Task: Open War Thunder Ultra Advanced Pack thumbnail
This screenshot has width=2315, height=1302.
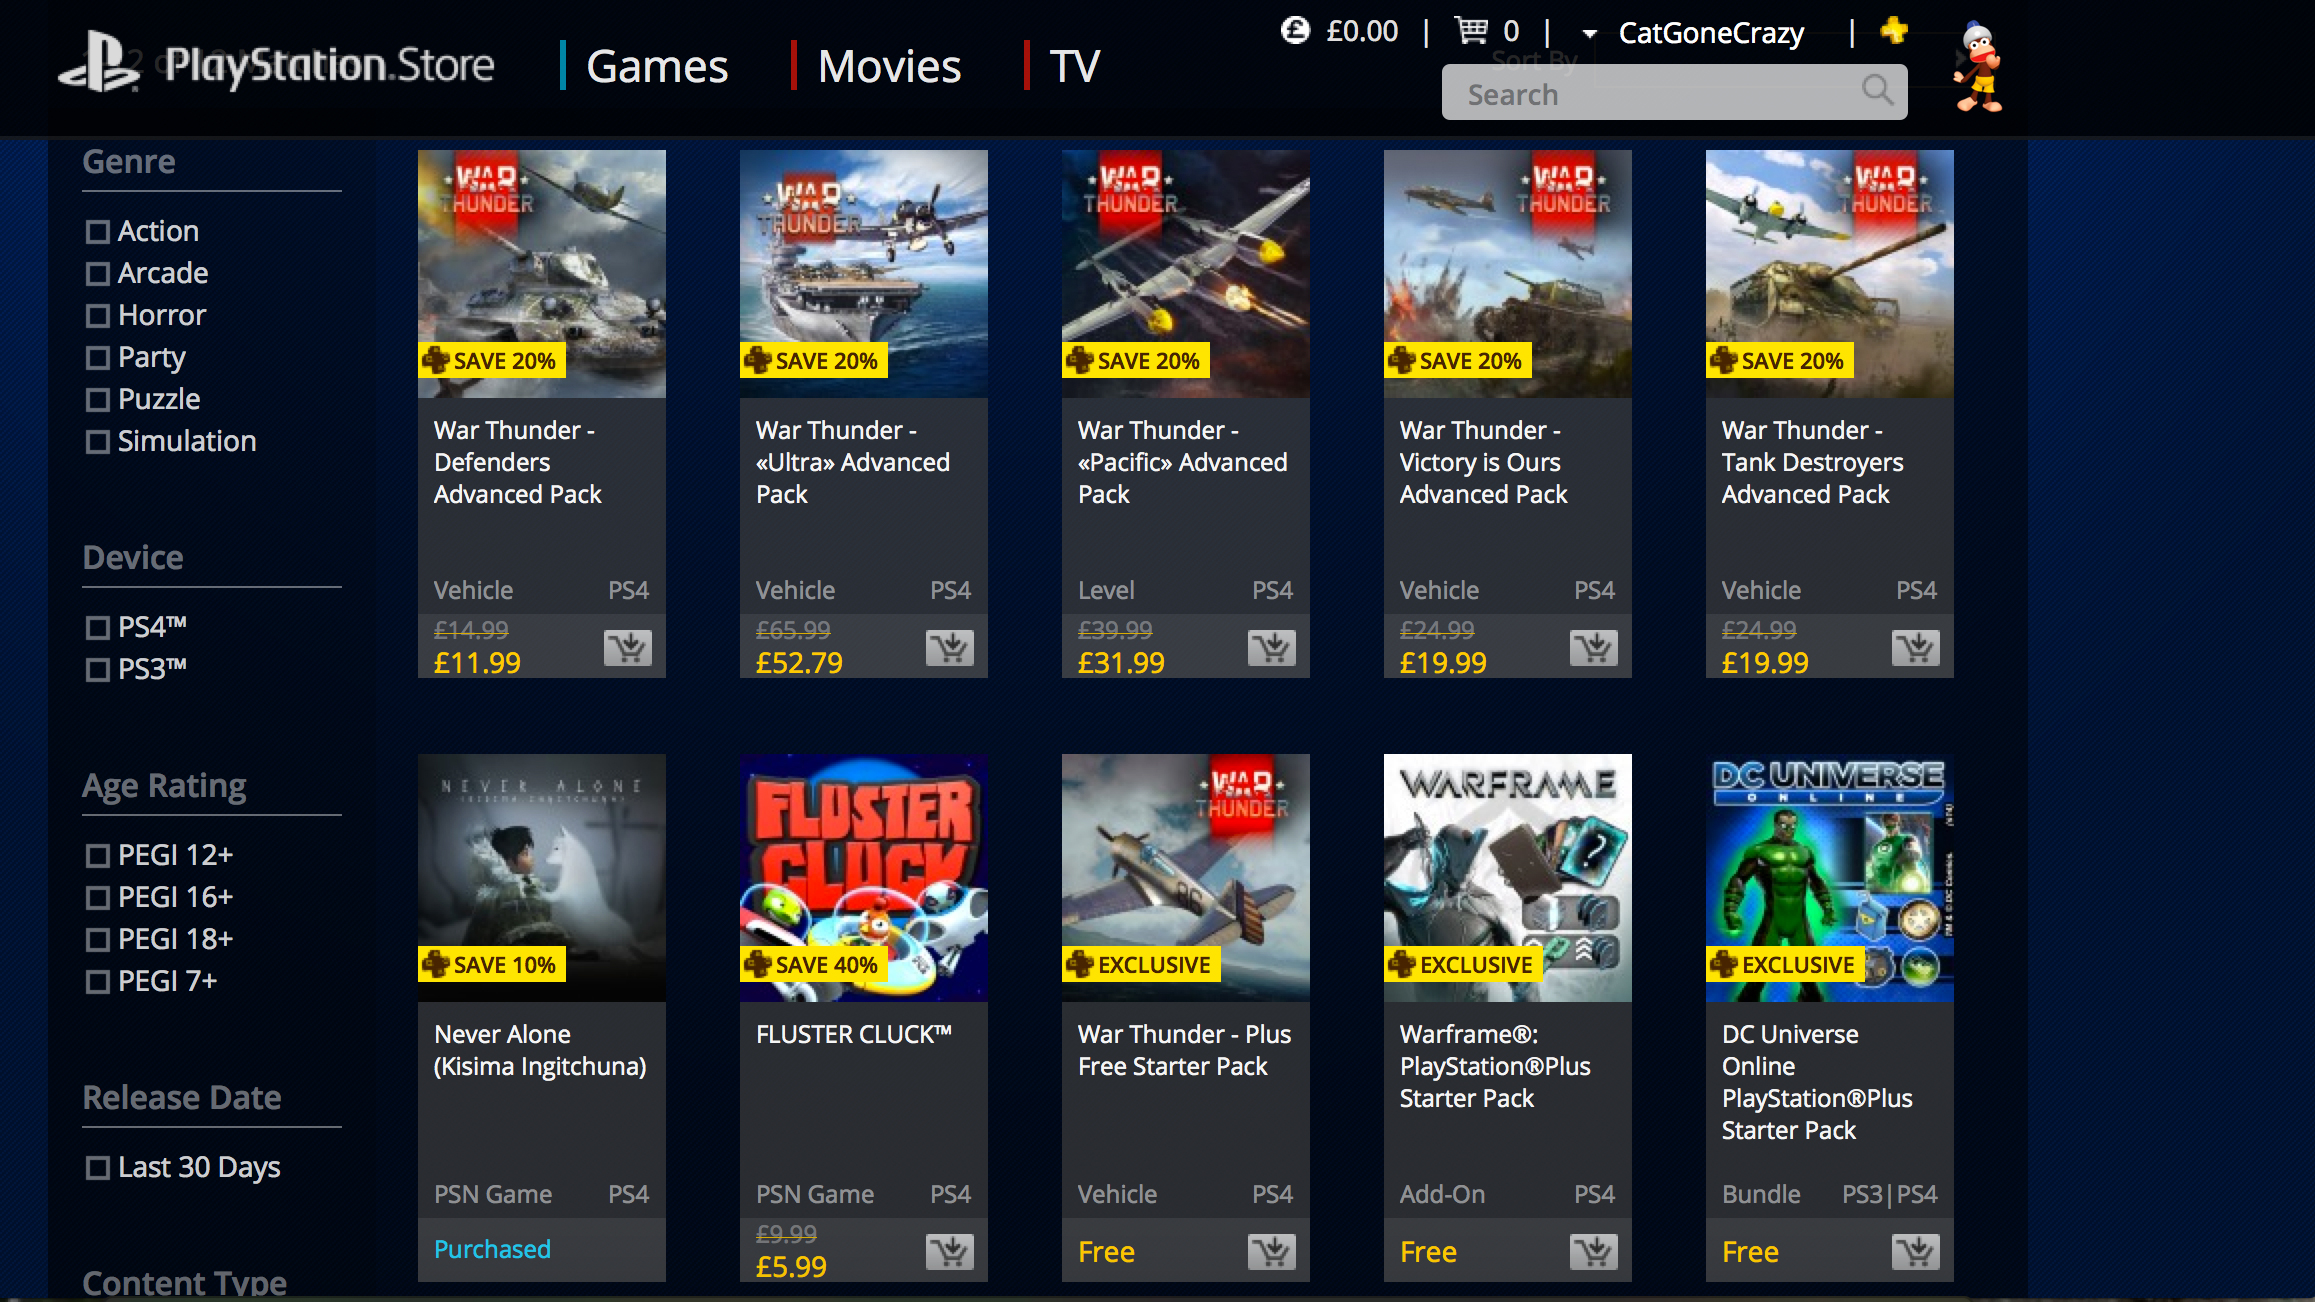Action: pos(864,274)
